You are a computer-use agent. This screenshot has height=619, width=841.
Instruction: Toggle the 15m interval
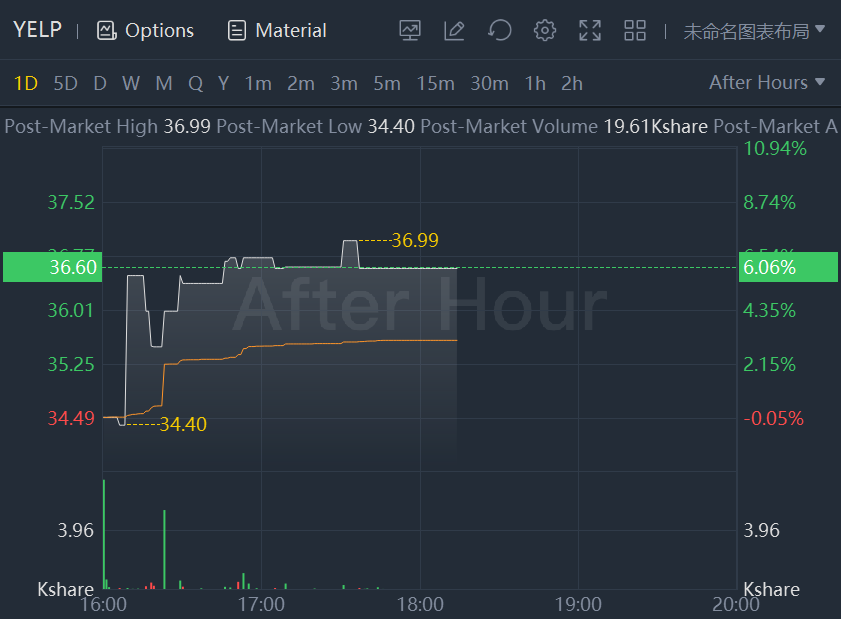click(x=435, y=83)
